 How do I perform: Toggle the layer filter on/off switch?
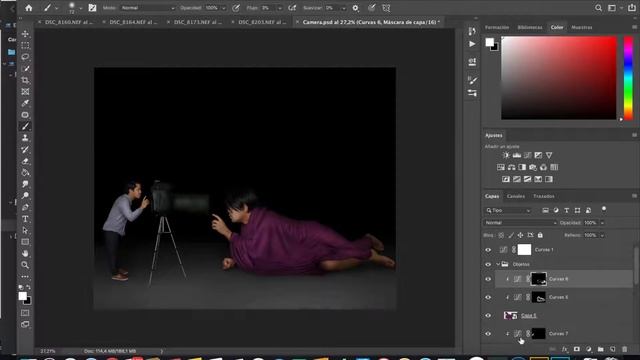pos(604,209)
